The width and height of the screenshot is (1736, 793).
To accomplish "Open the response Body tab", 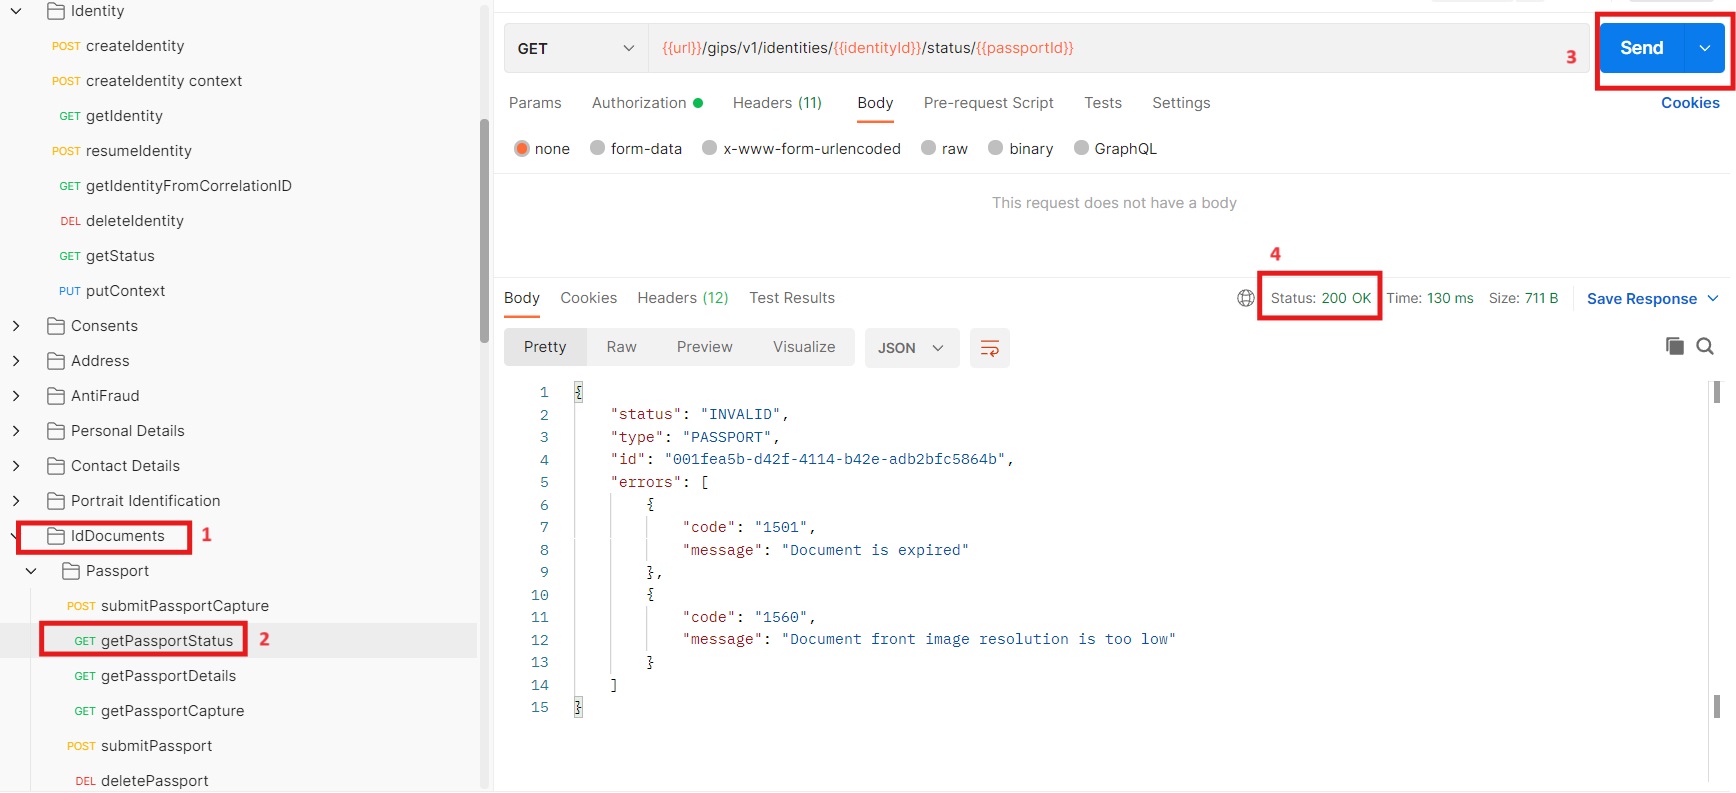I will coord(522,298).
